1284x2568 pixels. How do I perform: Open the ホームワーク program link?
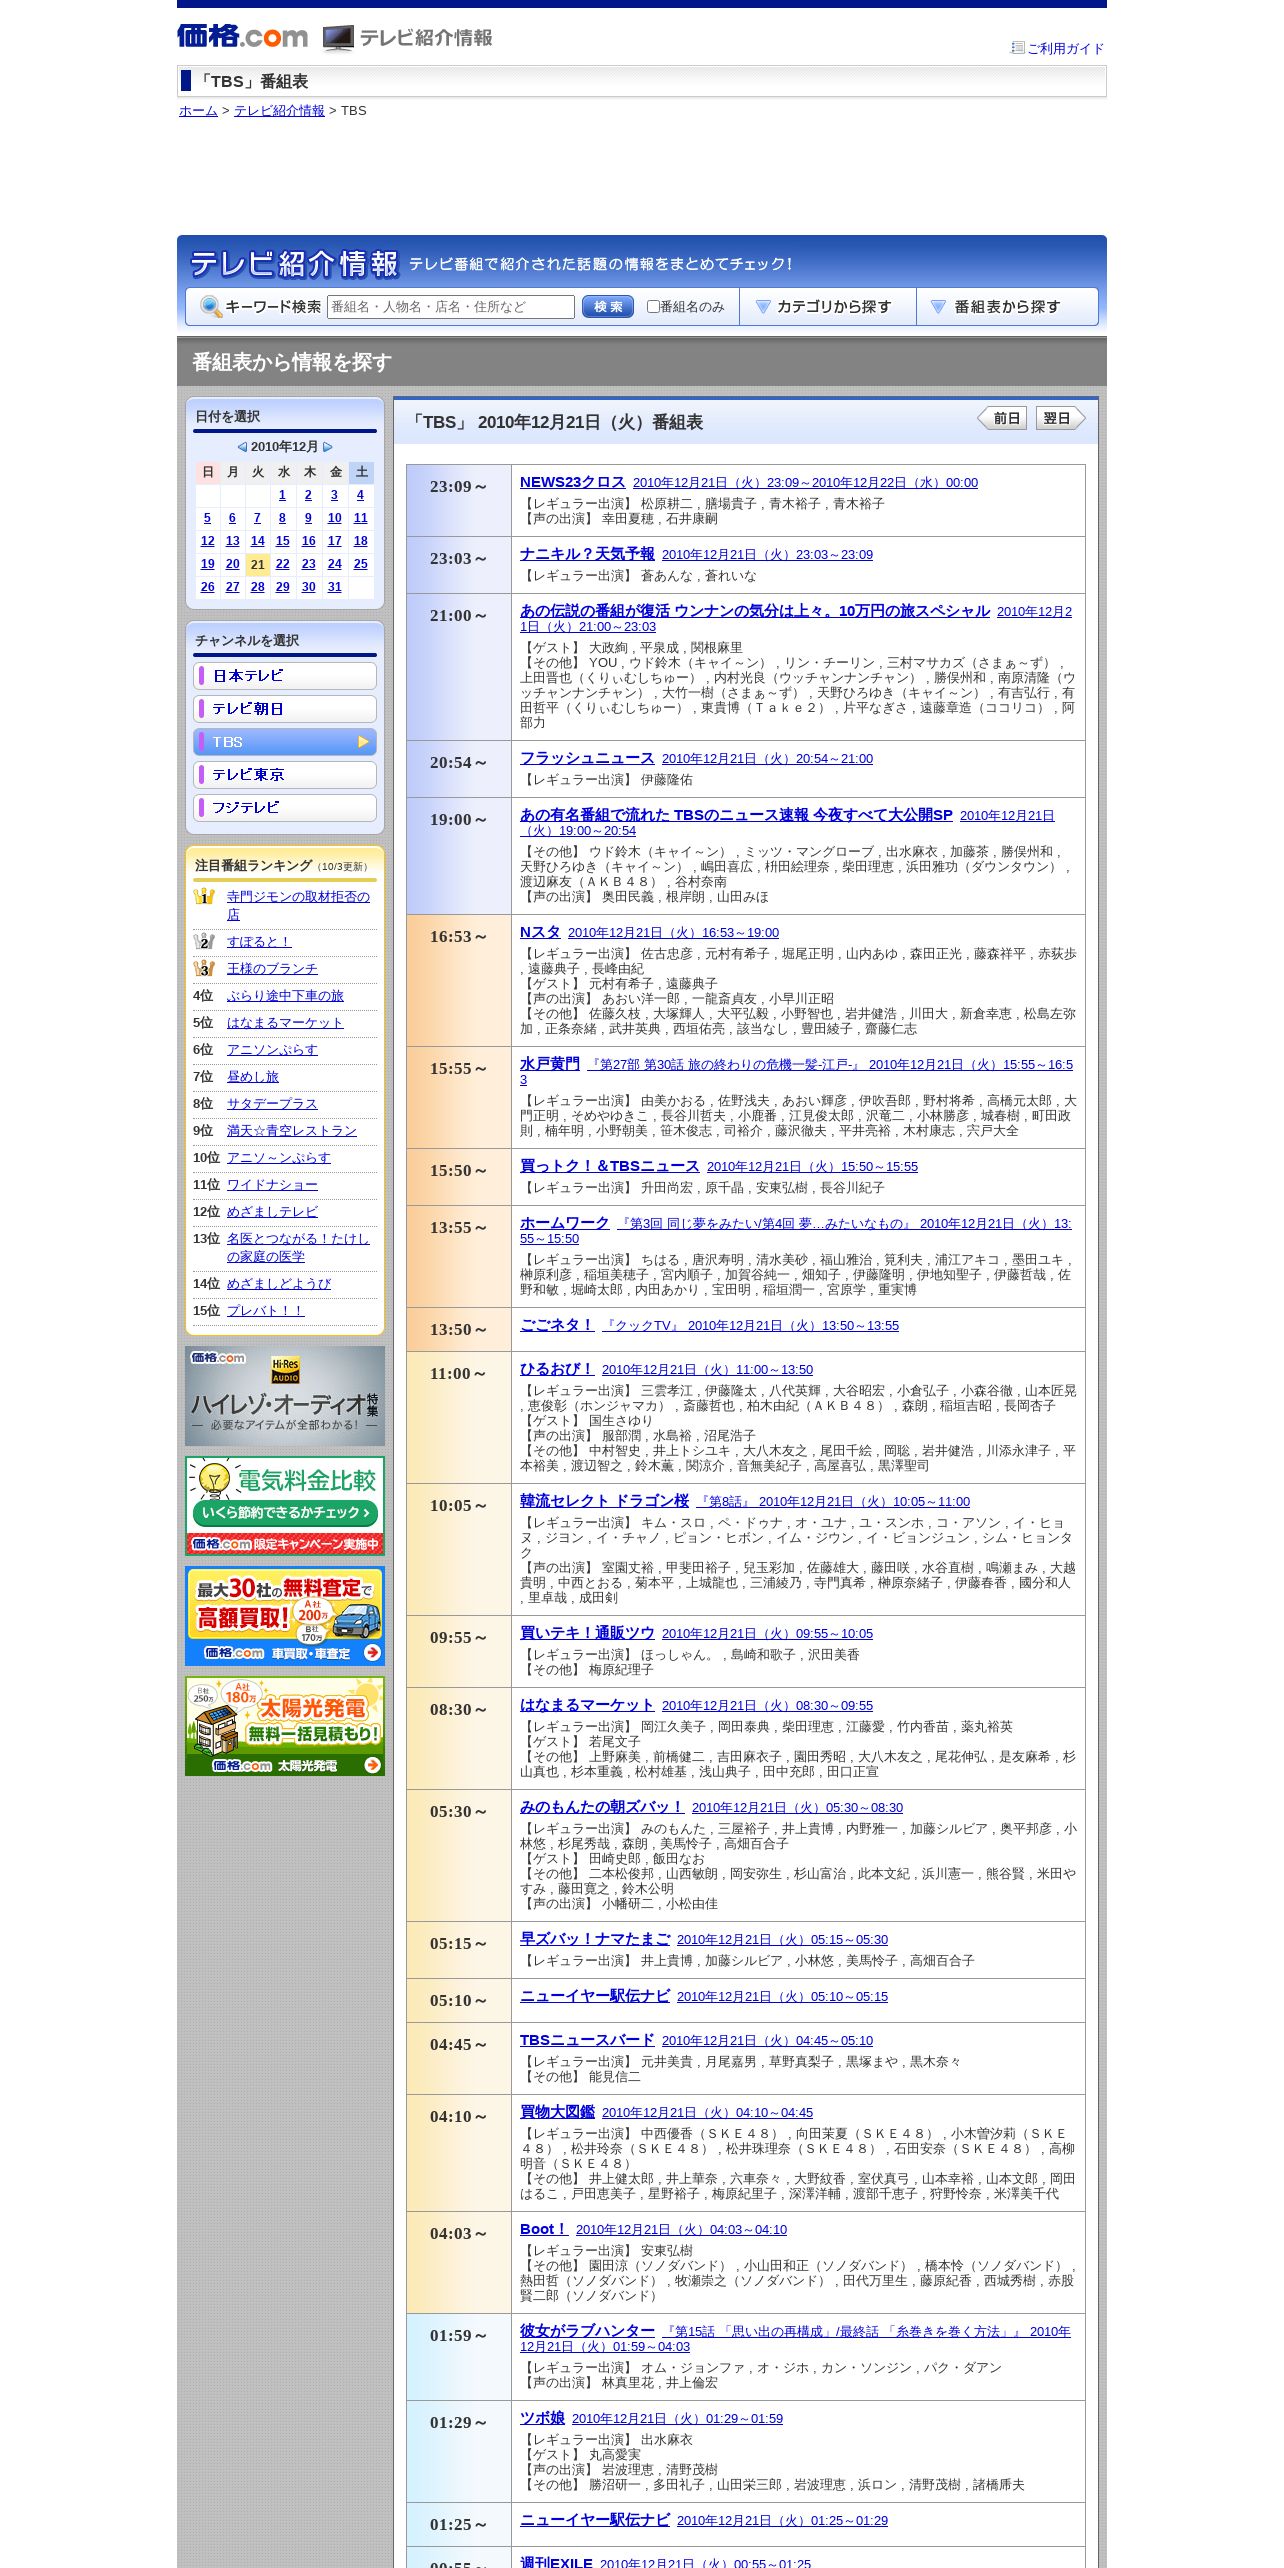(x=564, y=1223)
